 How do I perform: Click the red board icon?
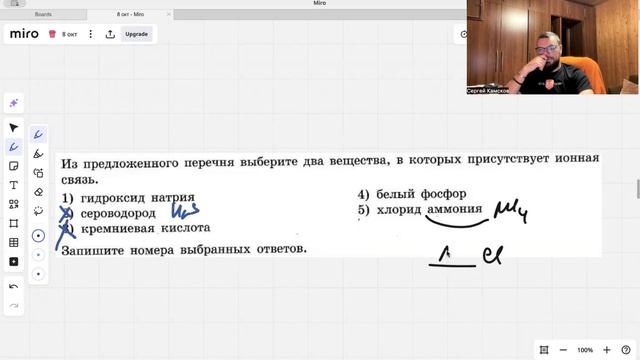click(x=52, y=34)
